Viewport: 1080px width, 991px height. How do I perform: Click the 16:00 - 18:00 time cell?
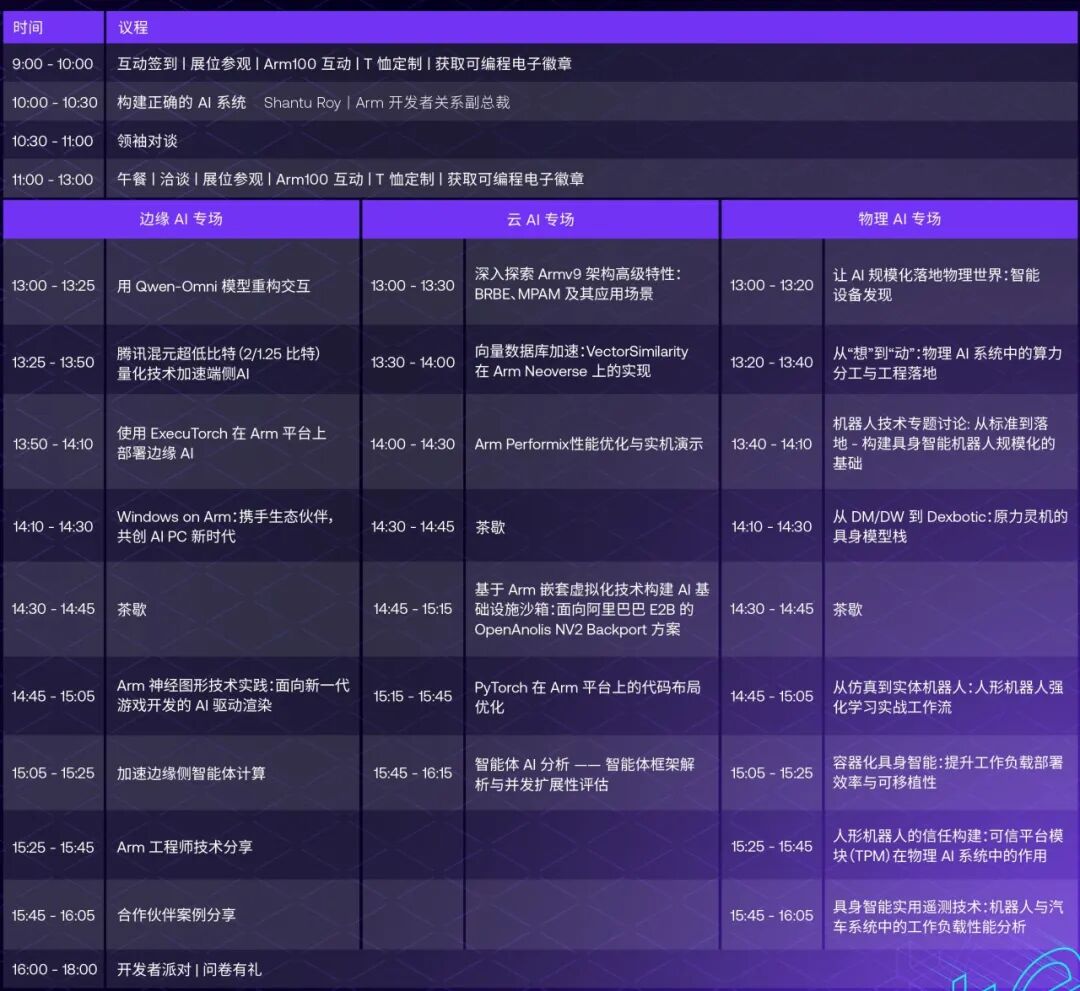click(x=54, y=970)
